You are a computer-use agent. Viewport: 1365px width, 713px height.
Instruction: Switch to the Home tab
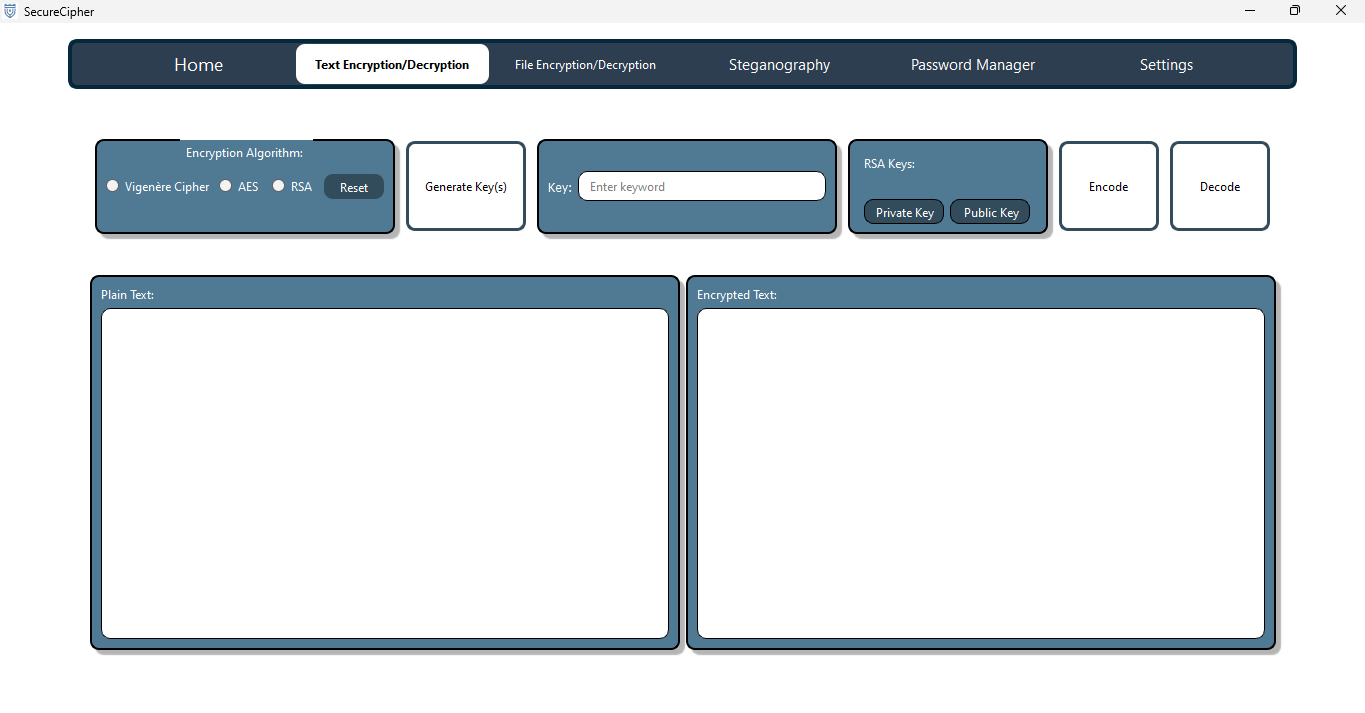(x=197, y=64)
